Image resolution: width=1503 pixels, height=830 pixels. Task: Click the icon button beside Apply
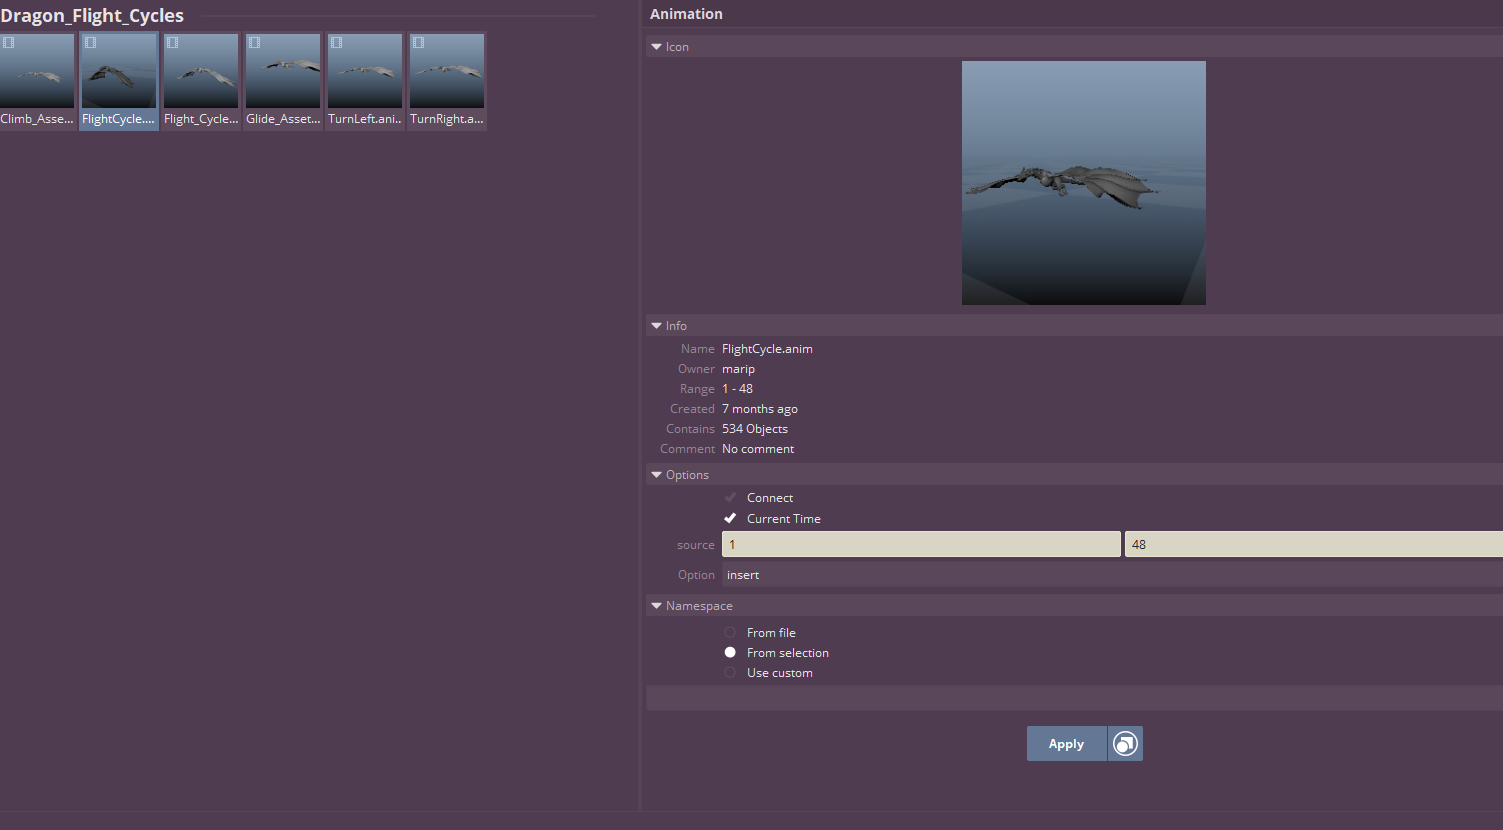tap(1125, 744)
